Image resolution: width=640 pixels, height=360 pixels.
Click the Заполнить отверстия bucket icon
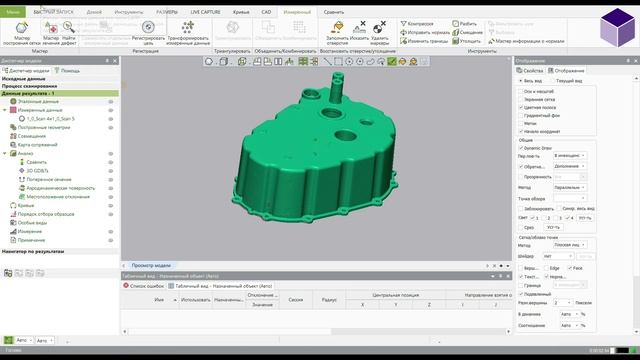pyautogui.click(x=337, y=28)
